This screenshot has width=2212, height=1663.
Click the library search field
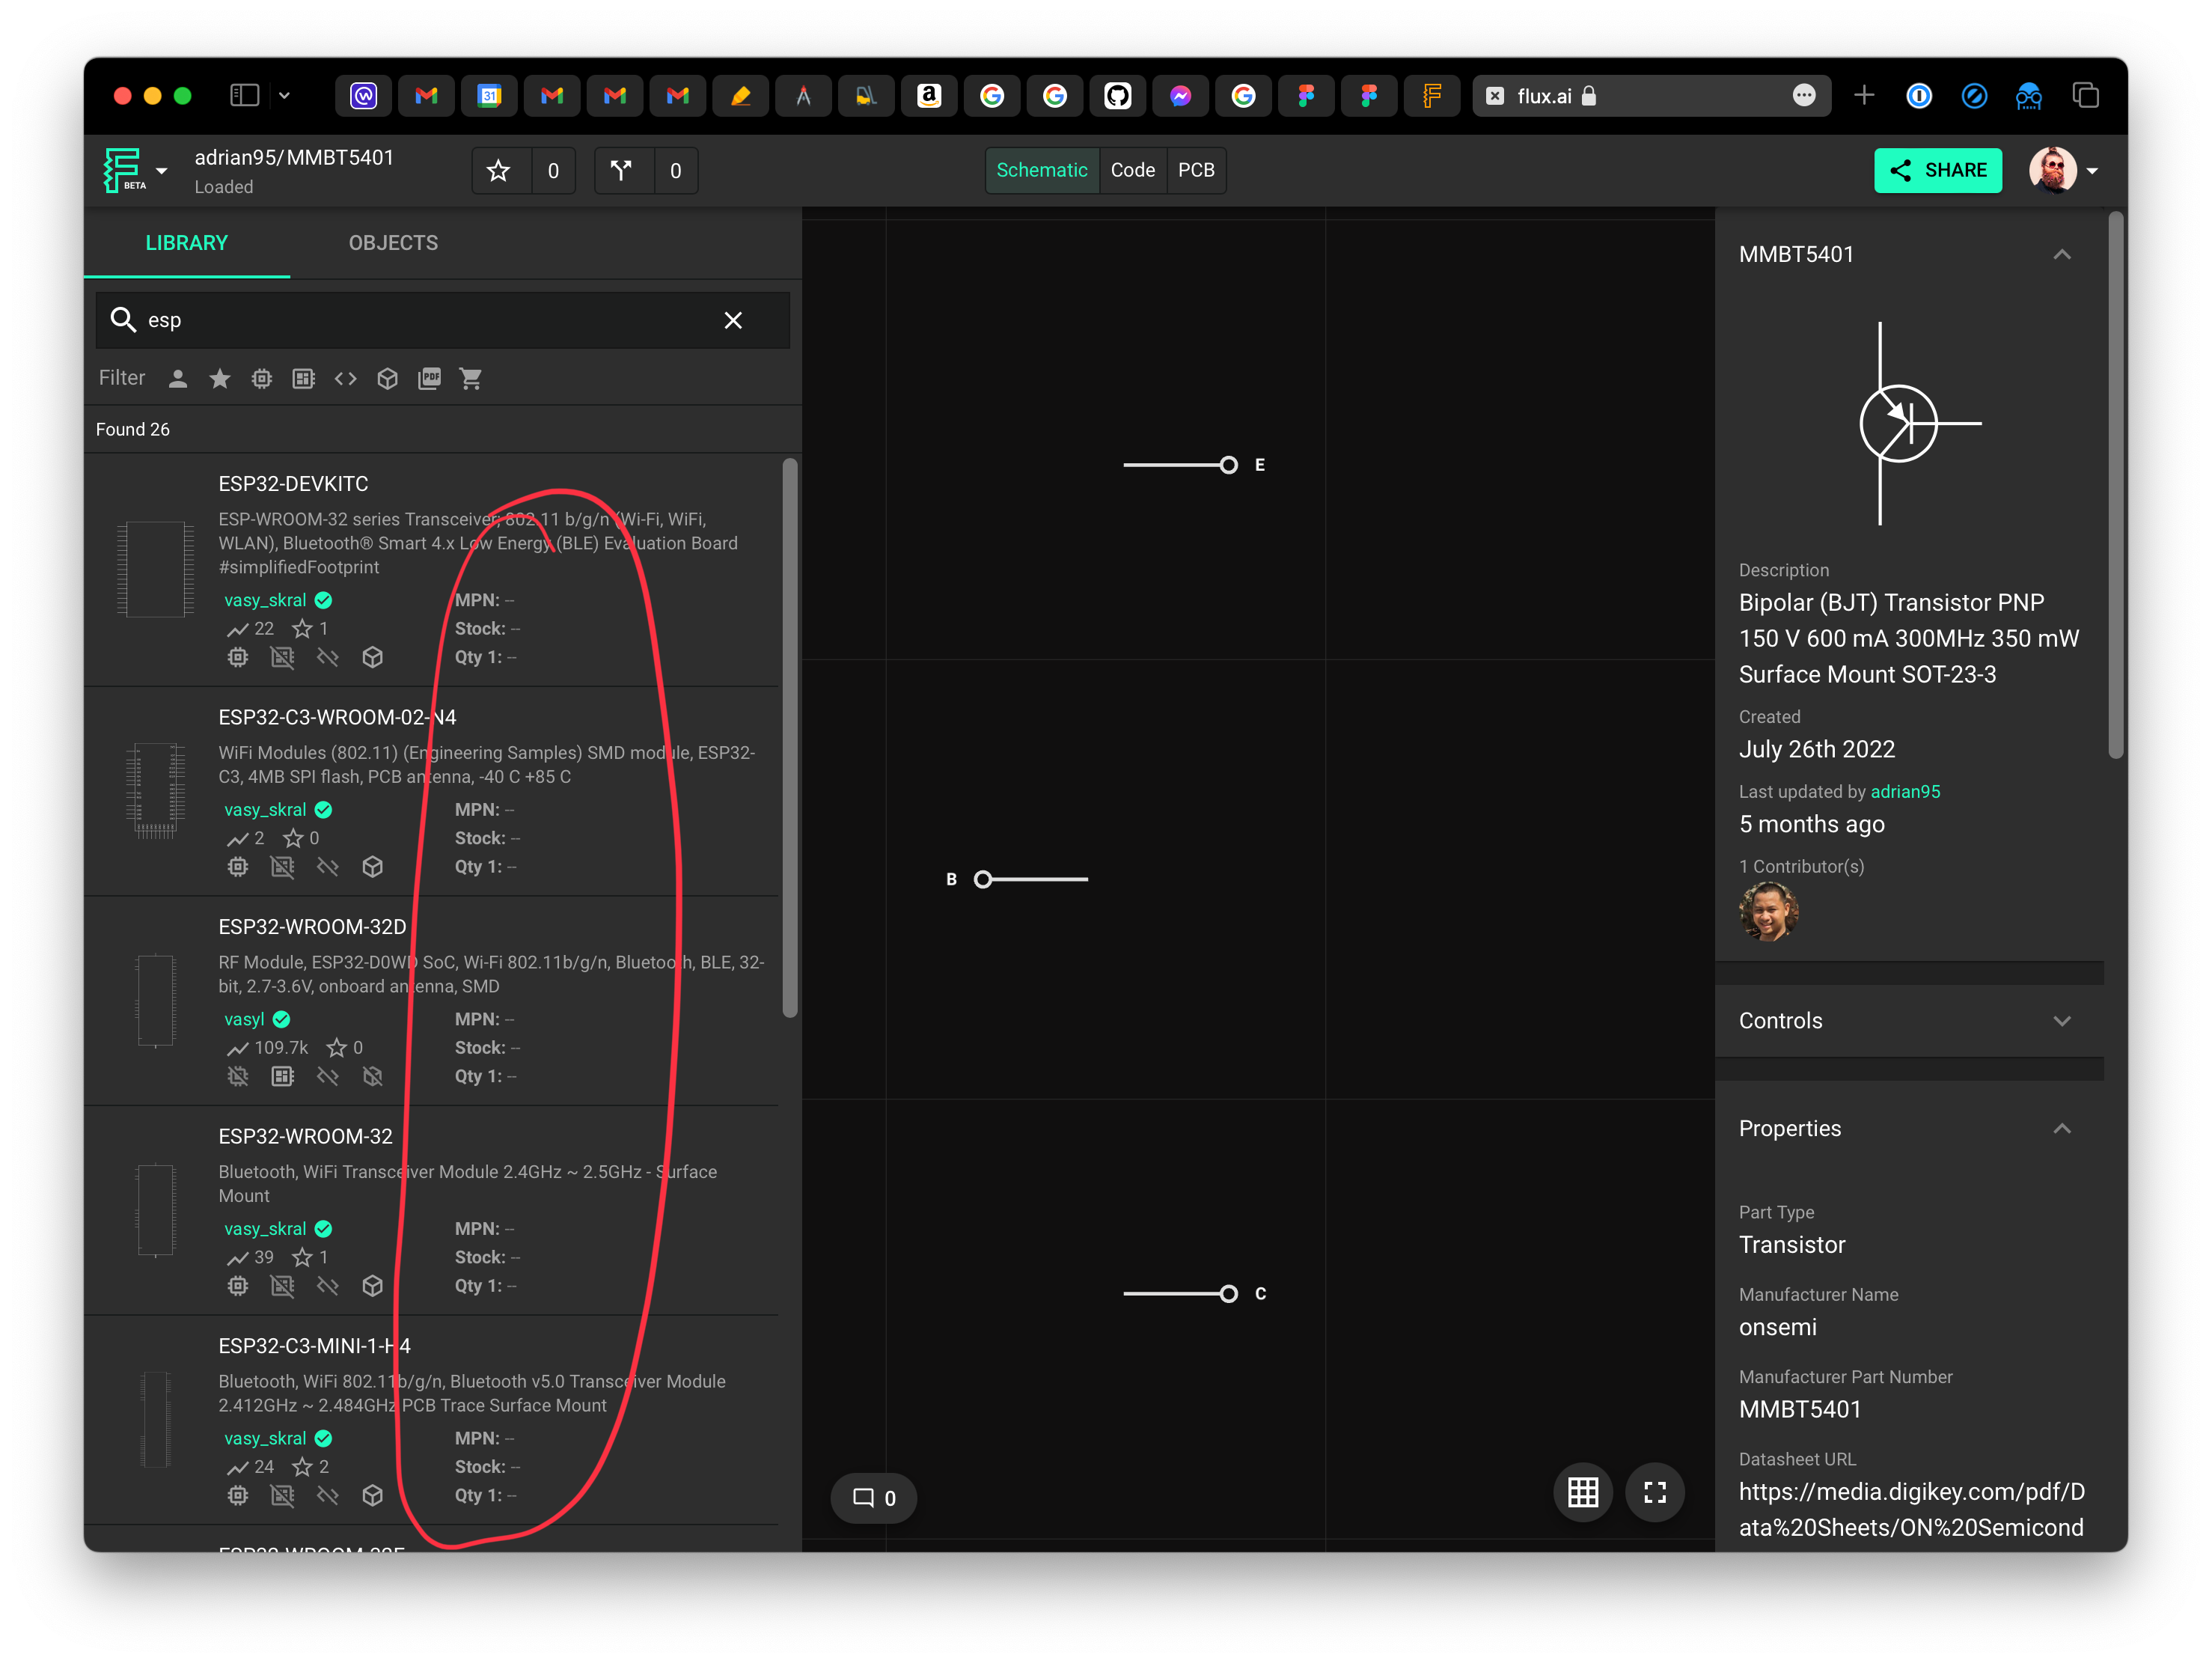coord(443,321)
